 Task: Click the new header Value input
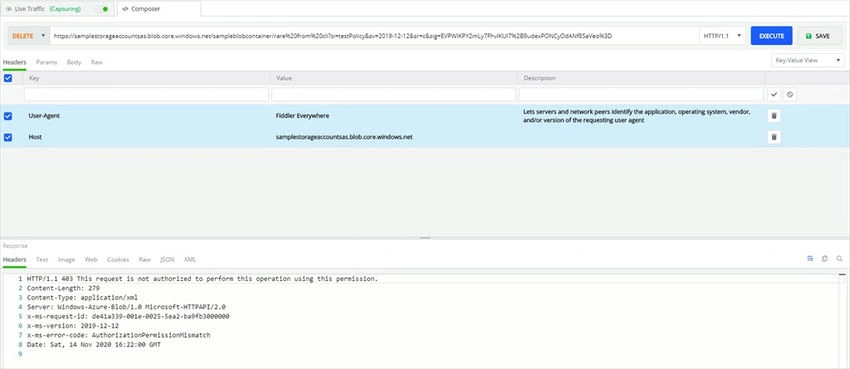click(x=394, y=94)
